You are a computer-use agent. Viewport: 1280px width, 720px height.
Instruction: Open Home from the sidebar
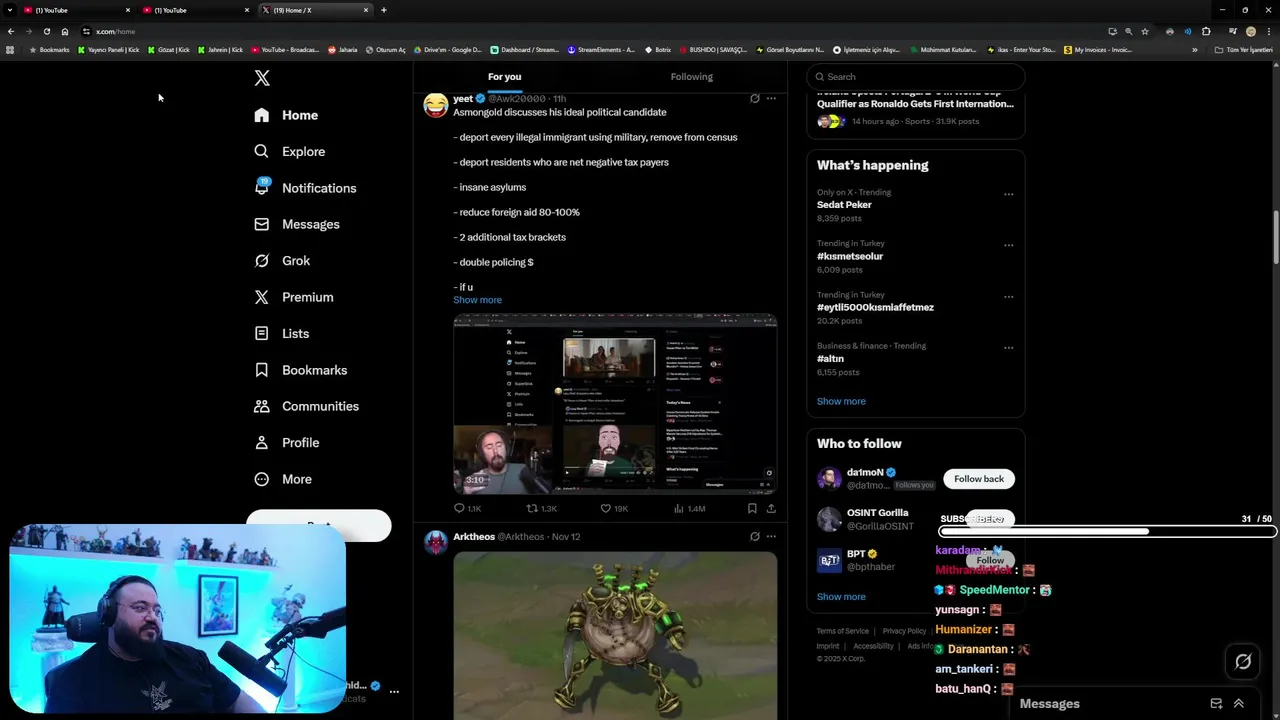(x=286, y=115)
